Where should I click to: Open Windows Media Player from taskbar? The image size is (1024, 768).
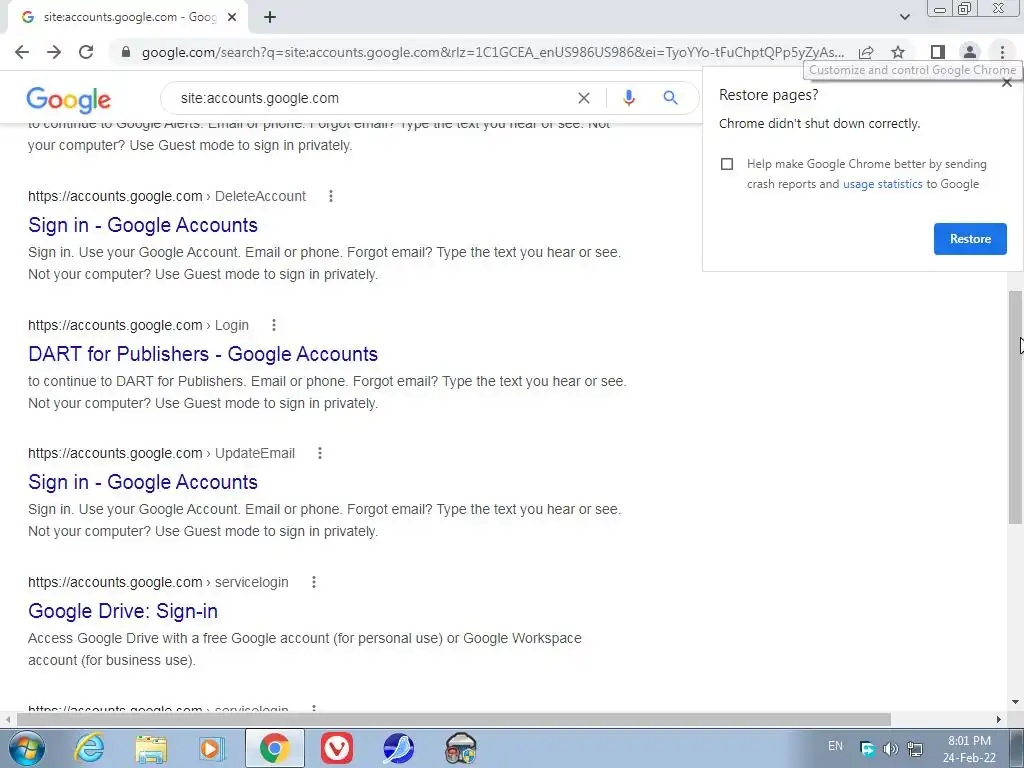tap(212, 748)
